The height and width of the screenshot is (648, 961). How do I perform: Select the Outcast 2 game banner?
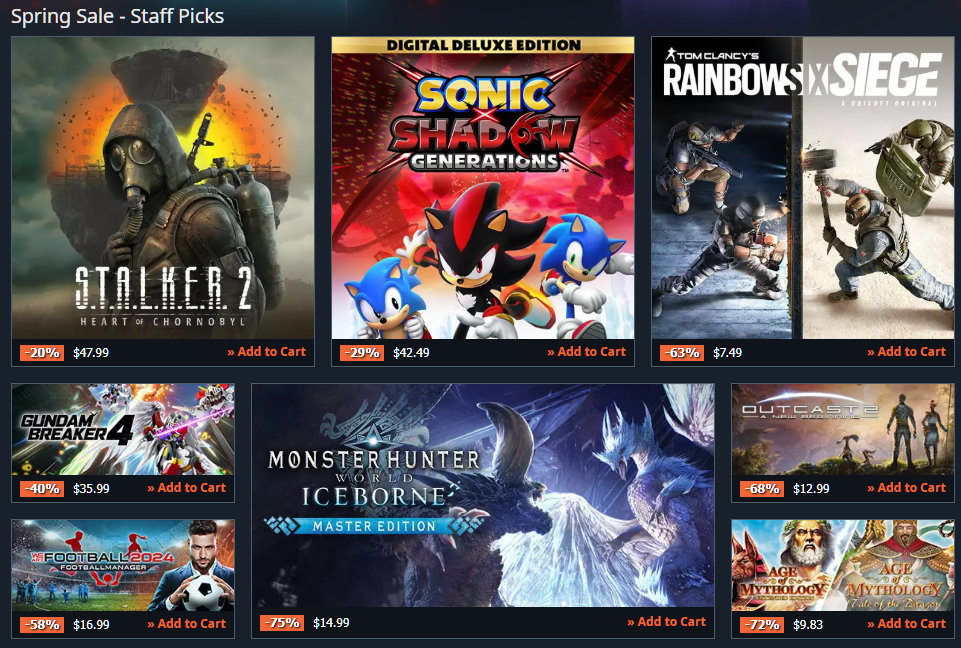point(843,429)
